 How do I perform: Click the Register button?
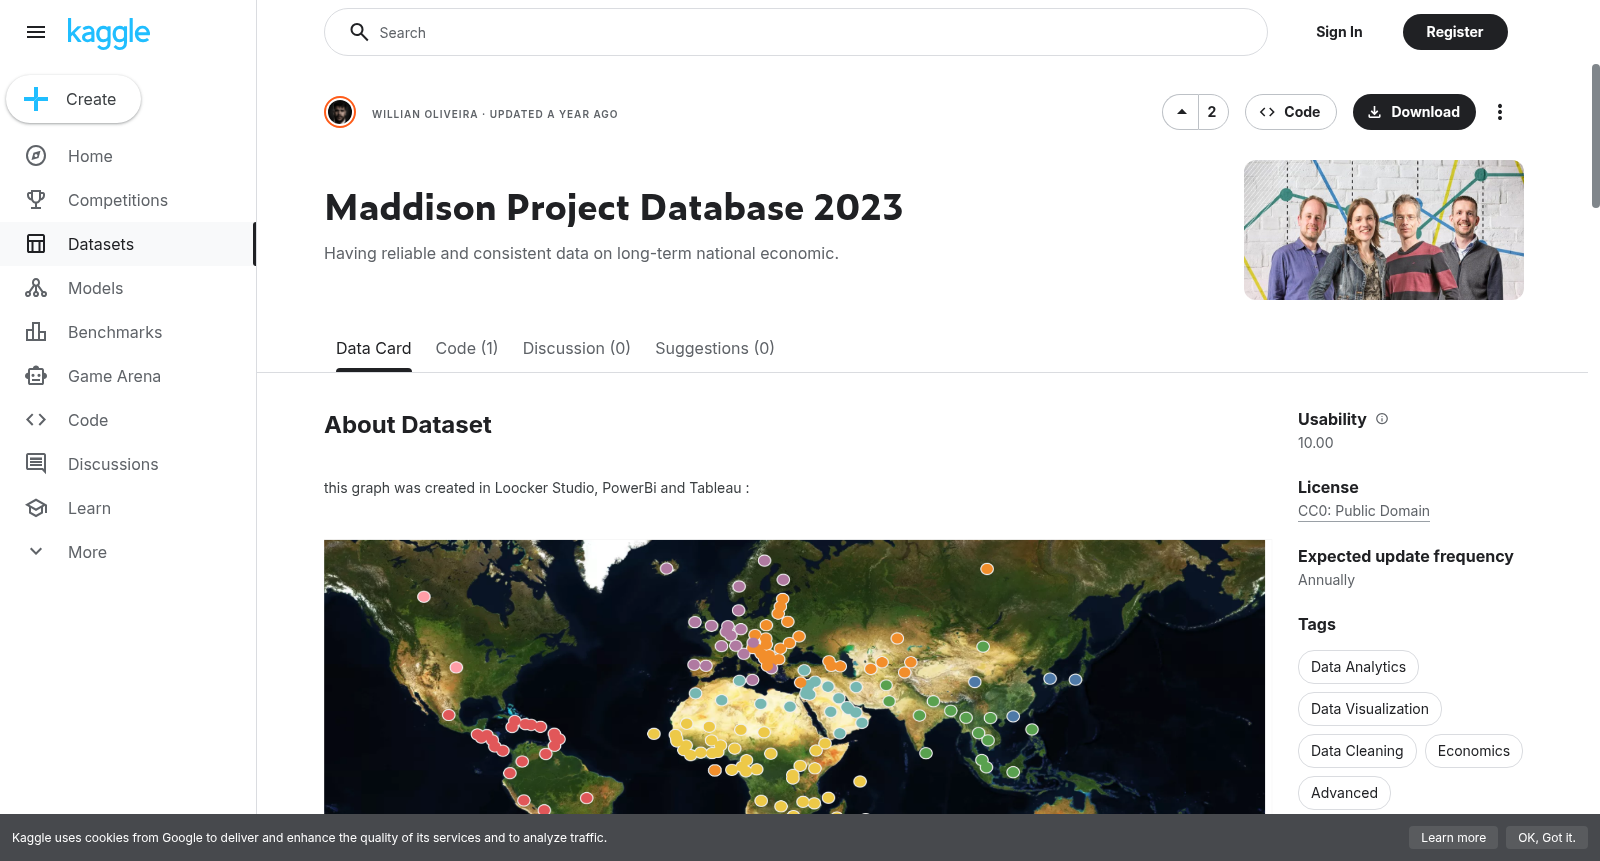(x=1454, y=32)
